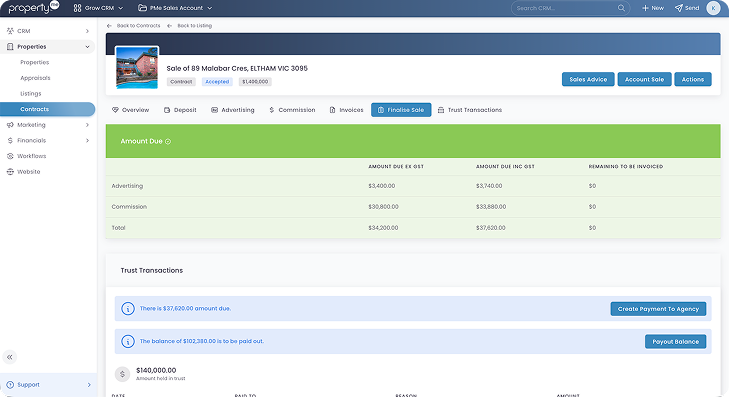Open Workflows in the sidebar

pyautogui.click(x=32, y=156)
